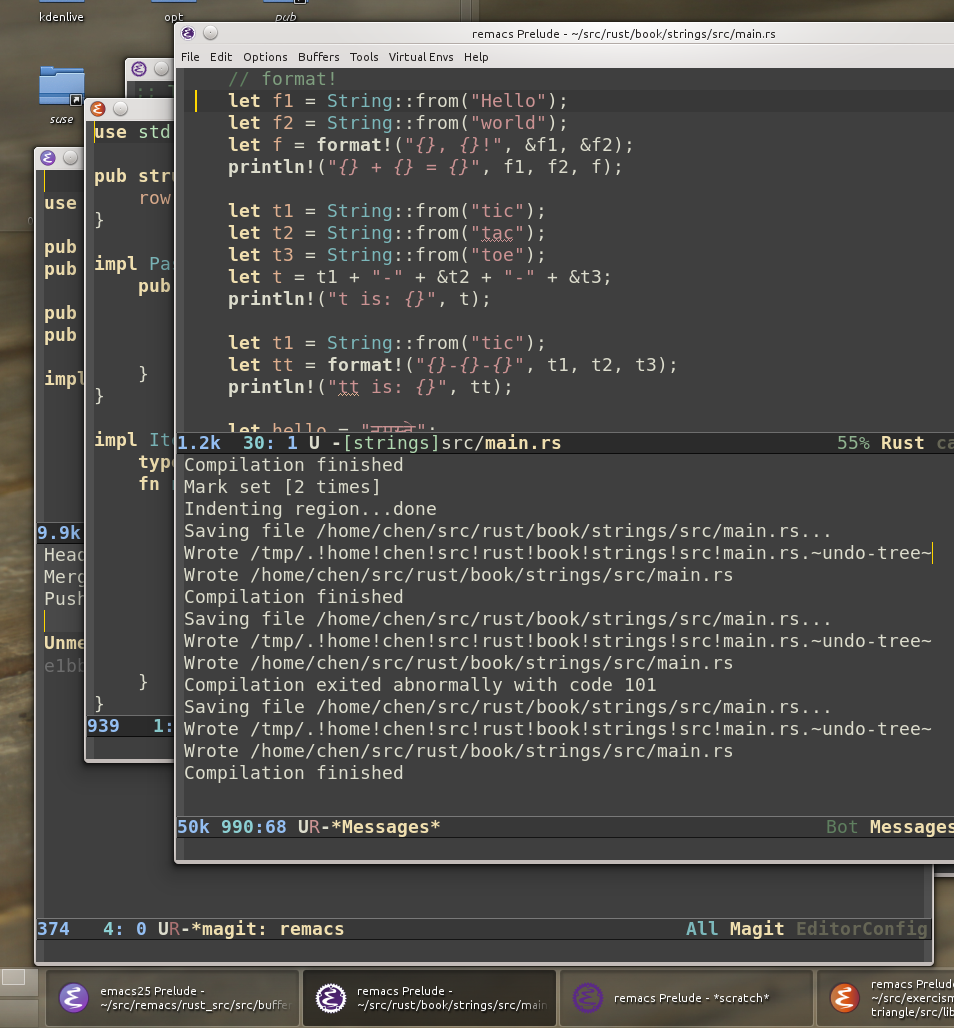This screenshot has height=1028, width=954.
Task: Switch to emacs25 Prelude taskbar entry
Action: [x=172, y=998]
